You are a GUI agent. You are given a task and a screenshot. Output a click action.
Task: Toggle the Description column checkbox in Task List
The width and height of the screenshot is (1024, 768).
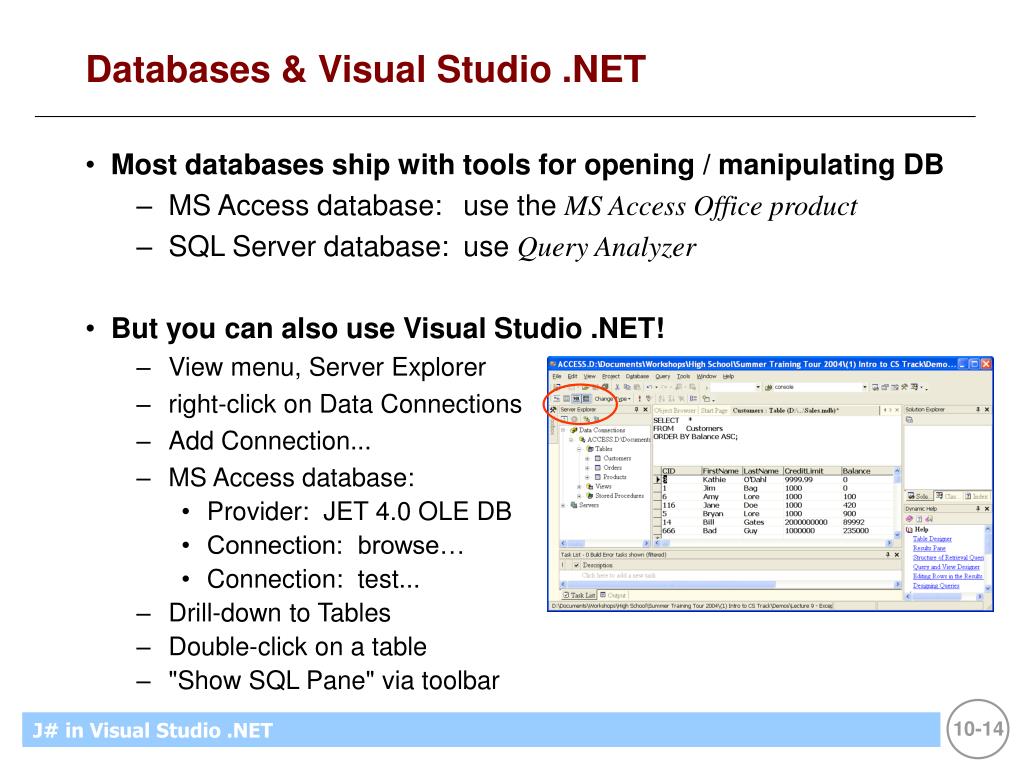(577, 566)
